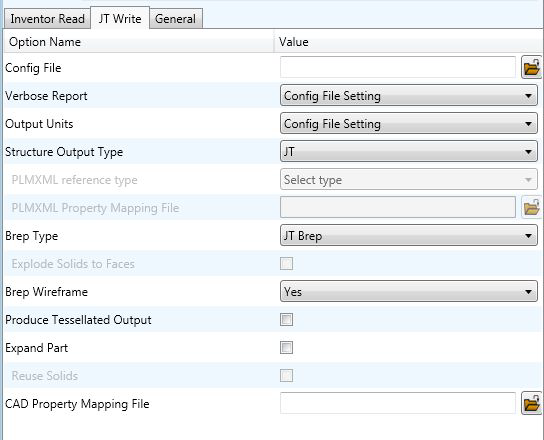Select the JT Write tab
The height and width of the screenshot is (440, 544).
(120, 18)
